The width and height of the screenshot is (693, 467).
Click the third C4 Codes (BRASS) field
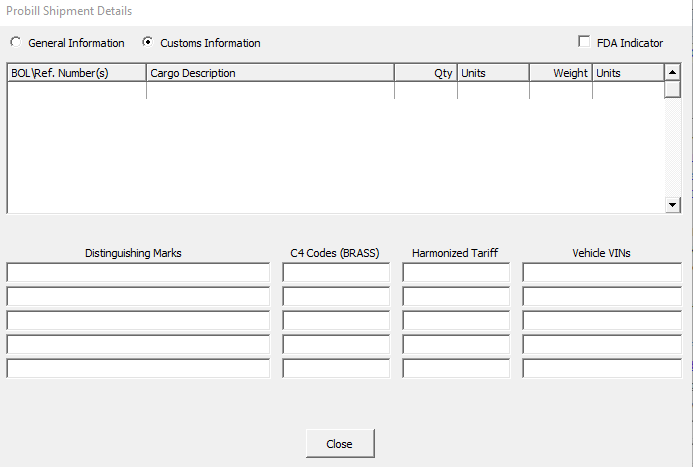(x=336, y=320)
